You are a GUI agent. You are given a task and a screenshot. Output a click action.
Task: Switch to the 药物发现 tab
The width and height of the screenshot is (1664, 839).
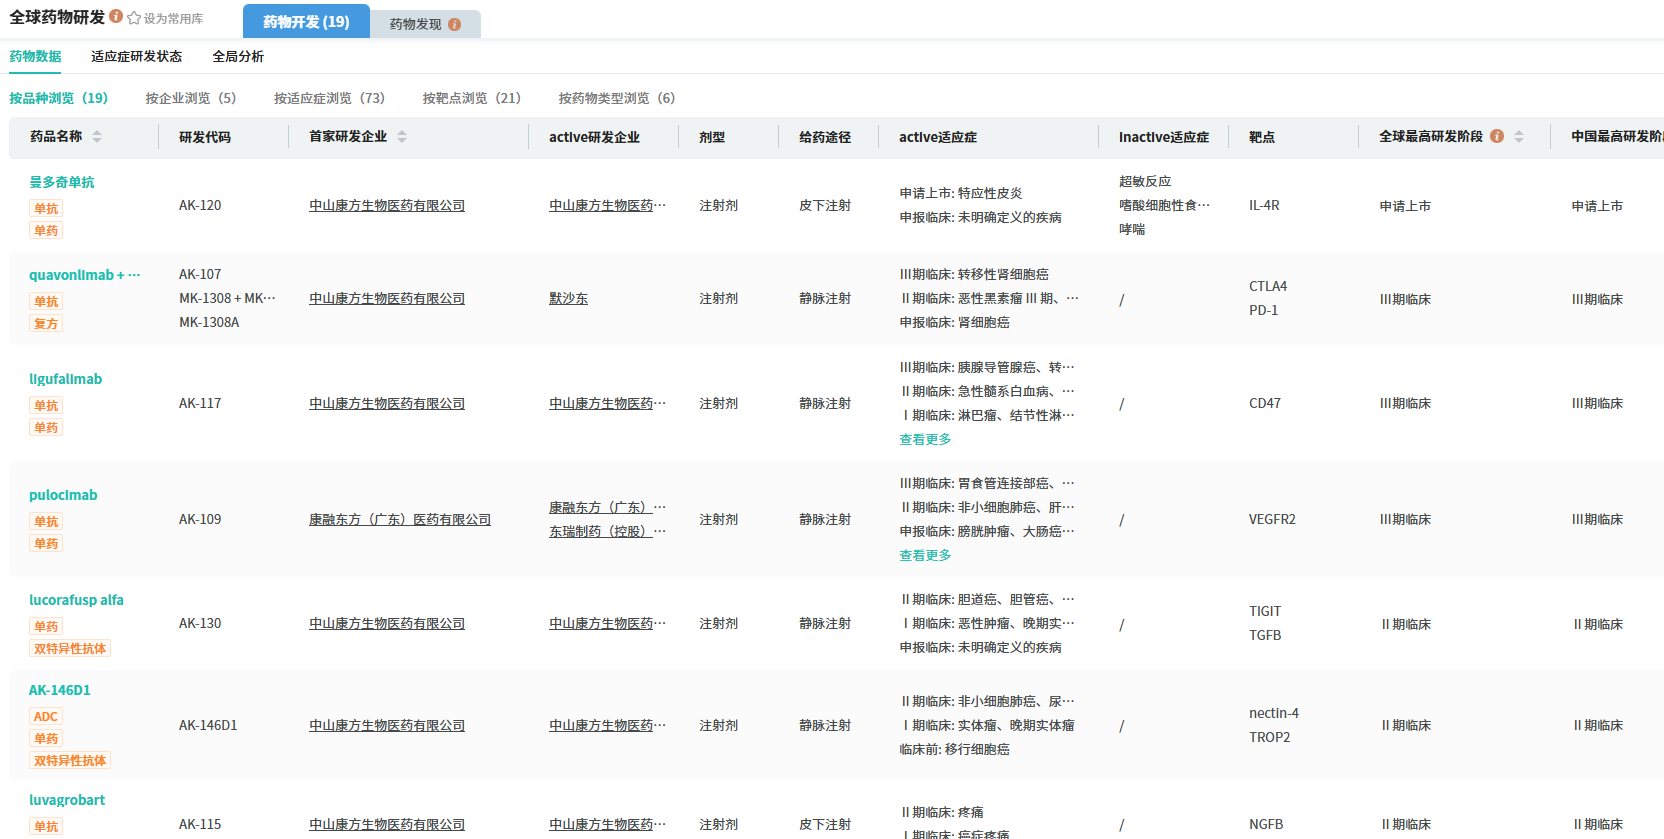426,24
